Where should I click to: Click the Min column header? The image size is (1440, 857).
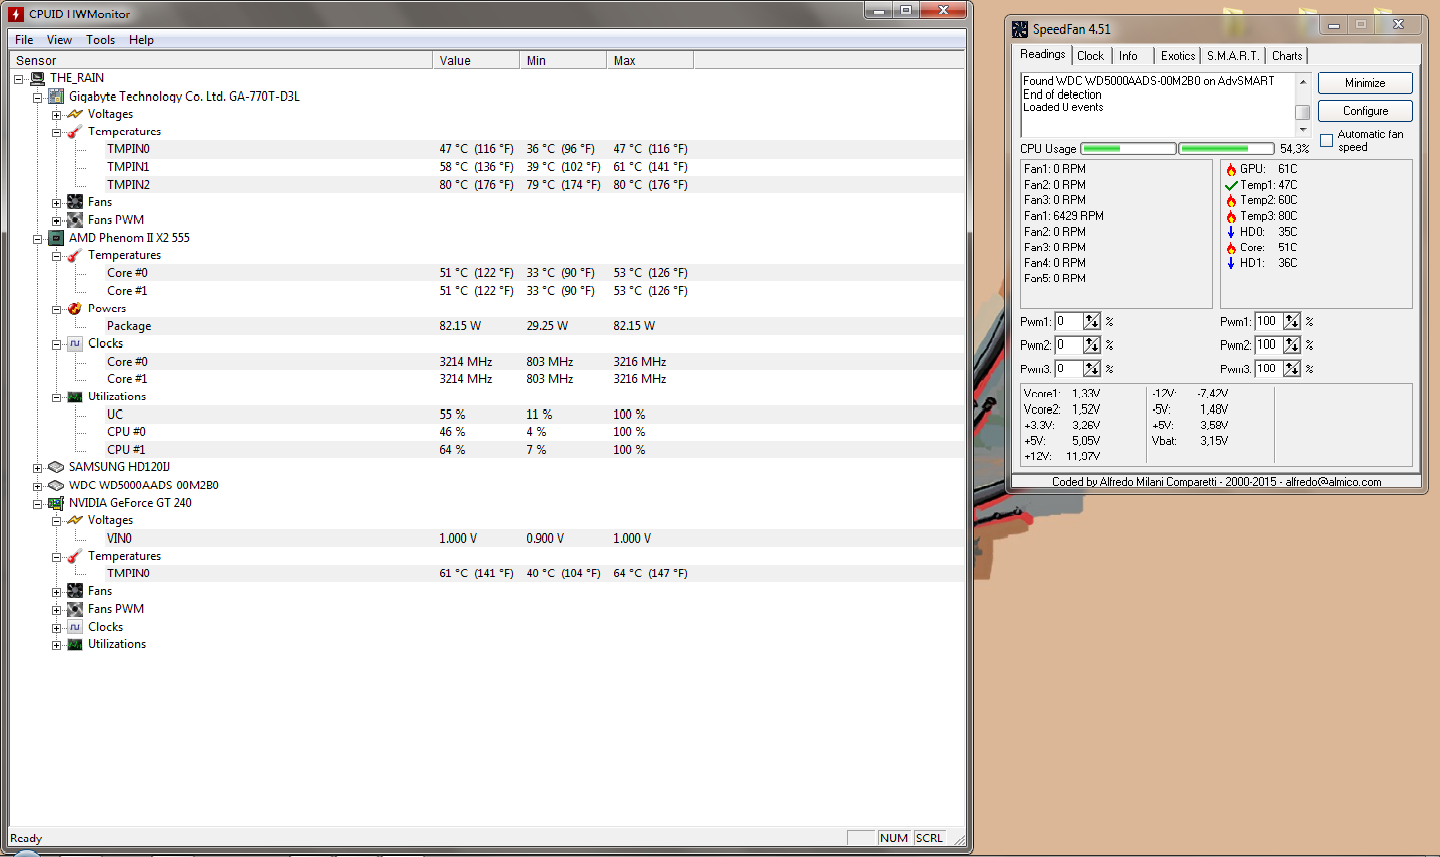coord(563,61)
